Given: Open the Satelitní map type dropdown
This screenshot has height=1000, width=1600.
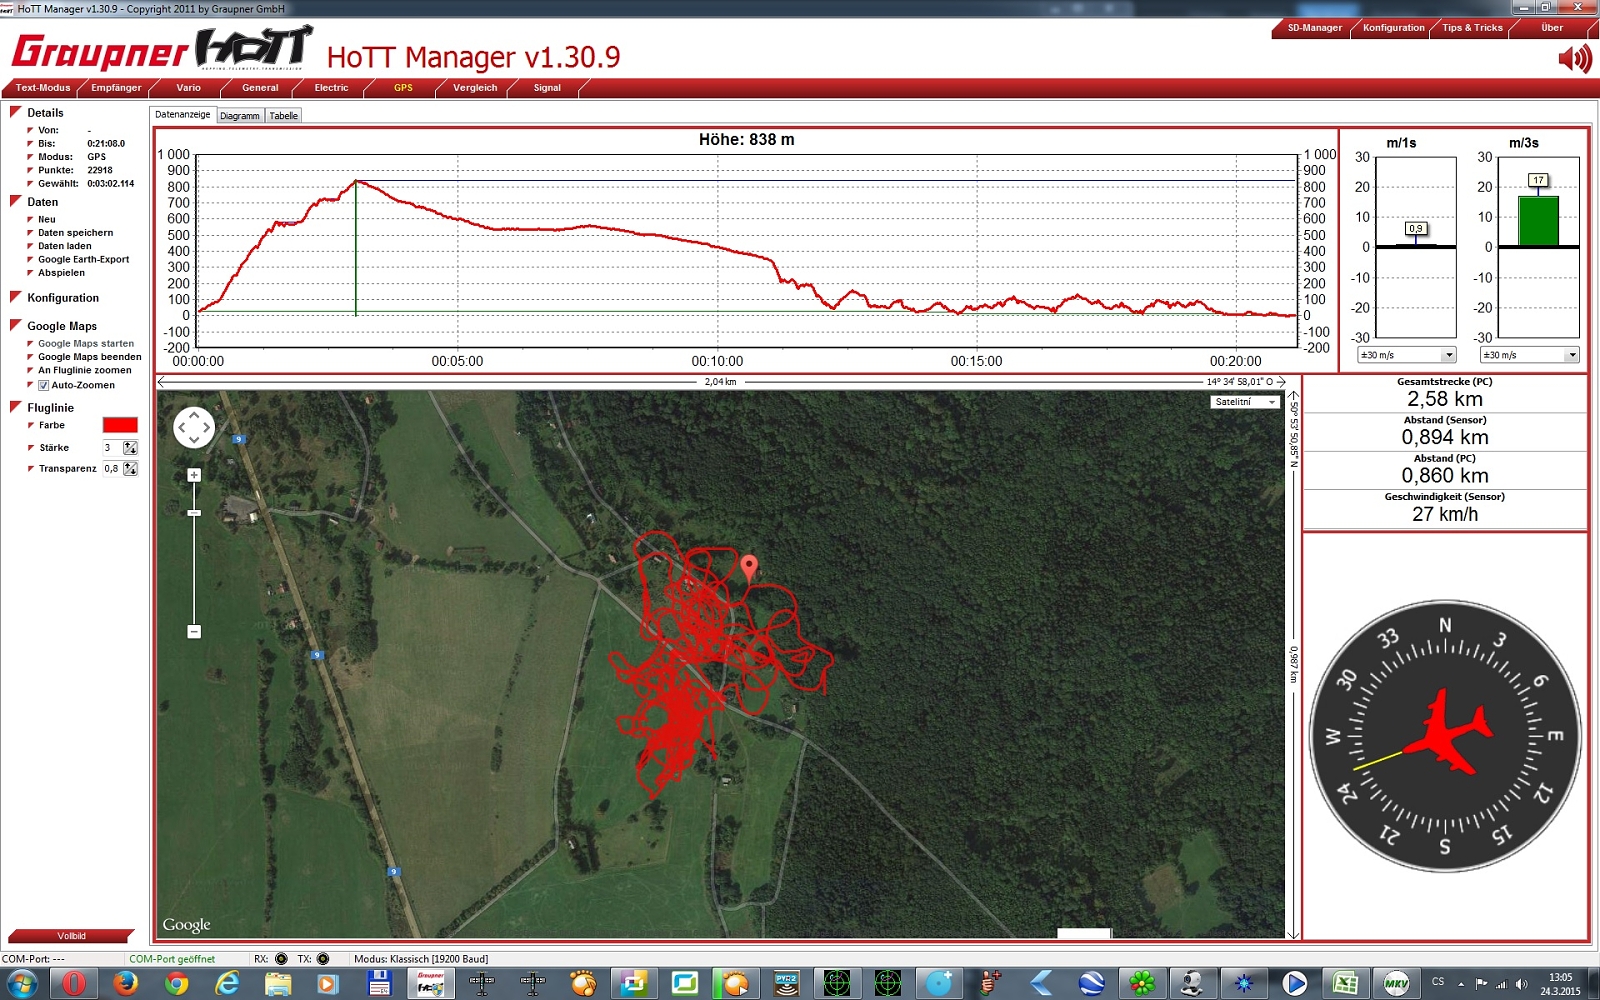Looking at the screenshot, I should pyautogui.click(x=1245, y=402).
